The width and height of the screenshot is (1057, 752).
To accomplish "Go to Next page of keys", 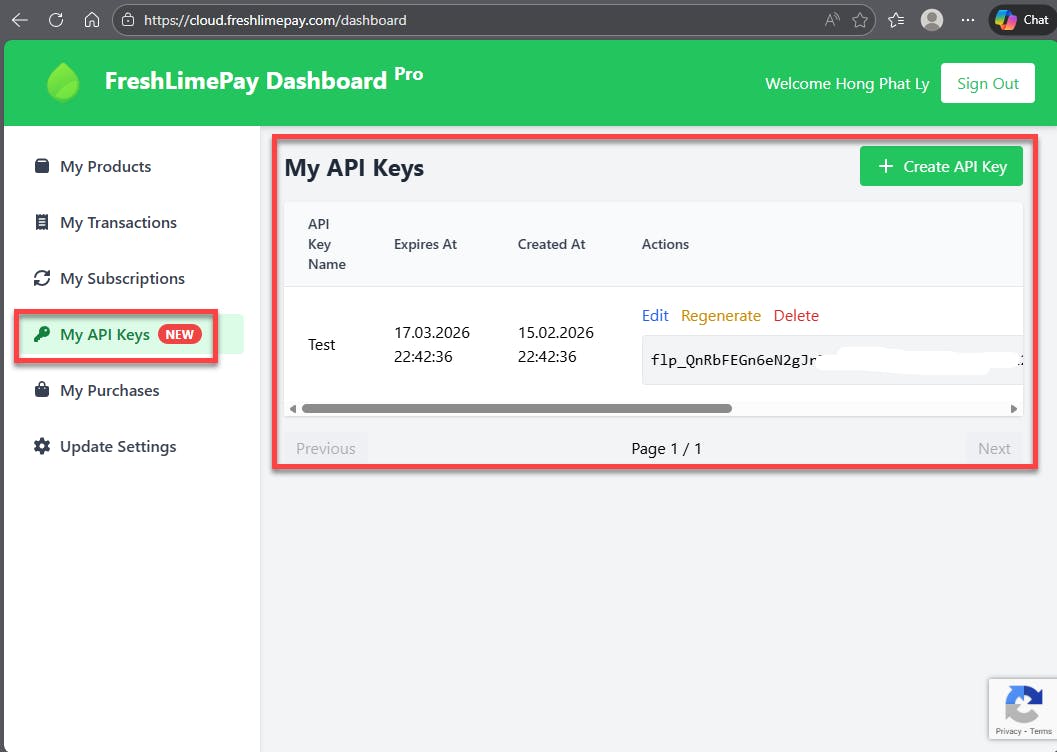I will [994, 449].
